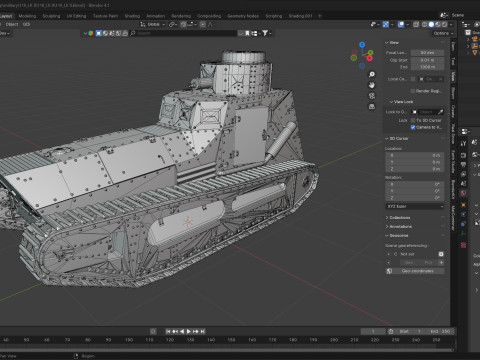
Task: Click the hand pan view icon
Action: point(372,85)
